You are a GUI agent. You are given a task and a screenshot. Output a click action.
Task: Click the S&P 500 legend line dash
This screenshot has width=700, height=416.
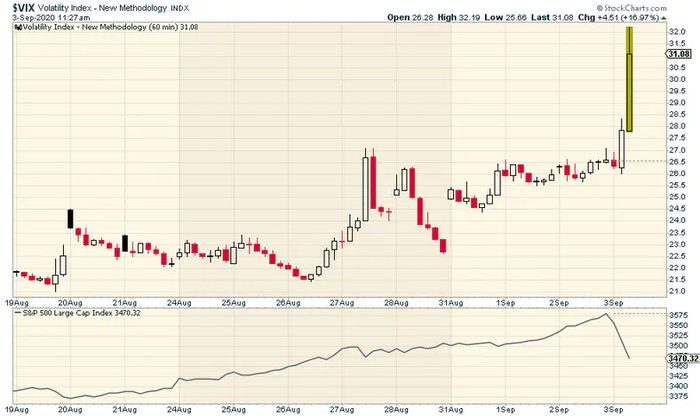18,313
